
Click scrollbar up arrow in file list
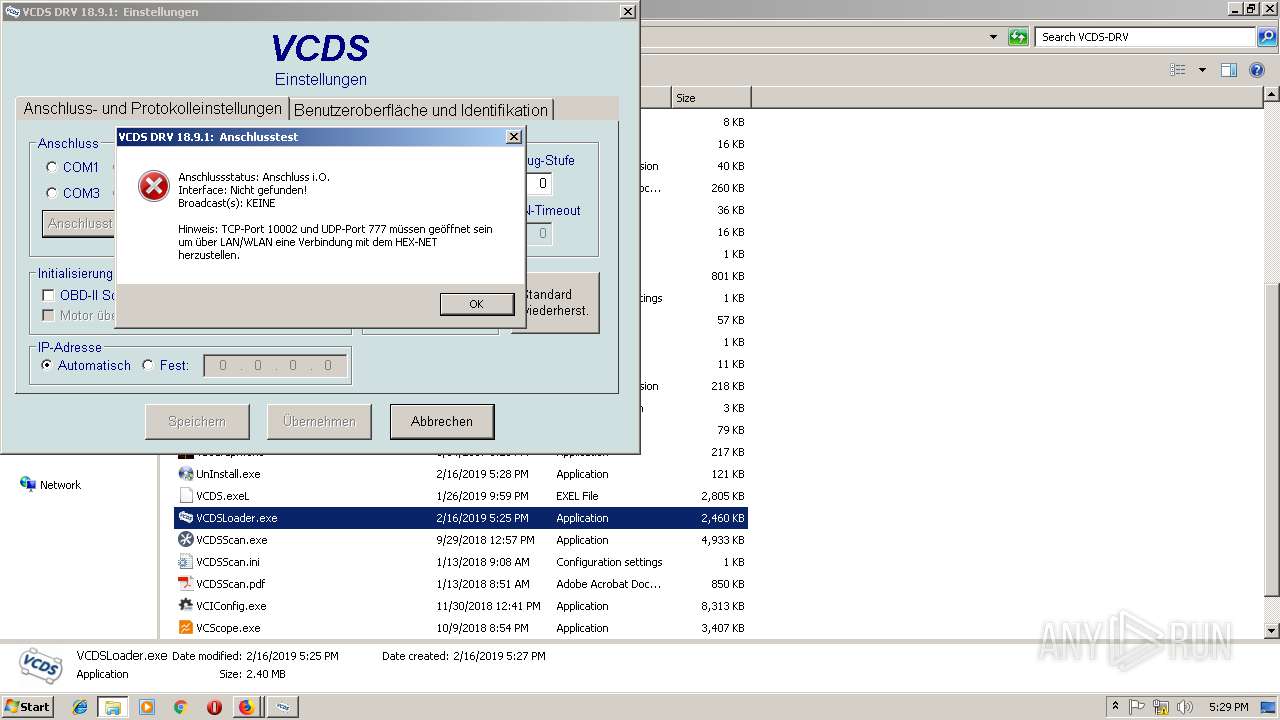pos(1272,95)
